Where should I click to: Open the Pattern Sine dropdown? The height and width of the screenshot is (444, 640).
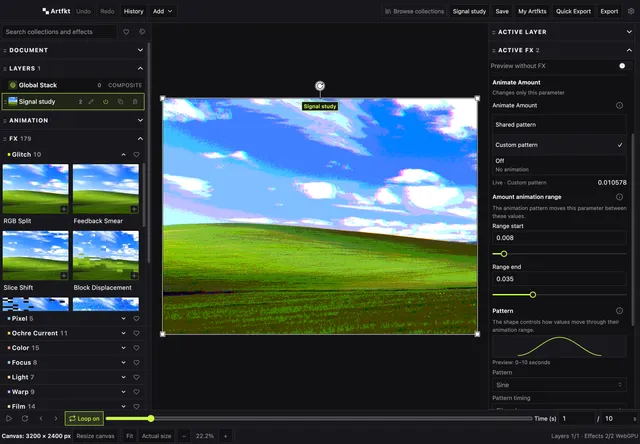click(x=559, y=385)
